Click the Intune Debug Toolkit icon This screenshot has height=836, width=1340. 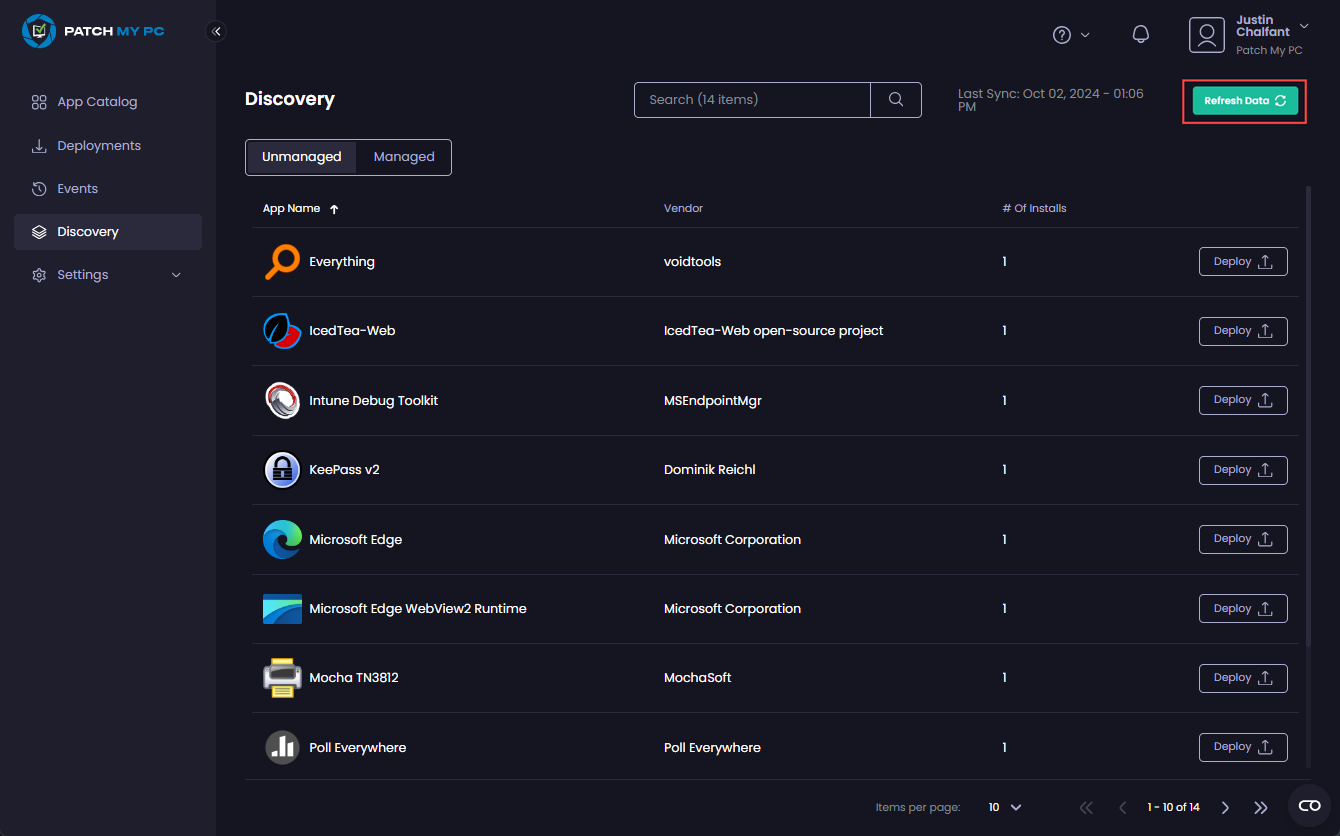click(282, 401)
